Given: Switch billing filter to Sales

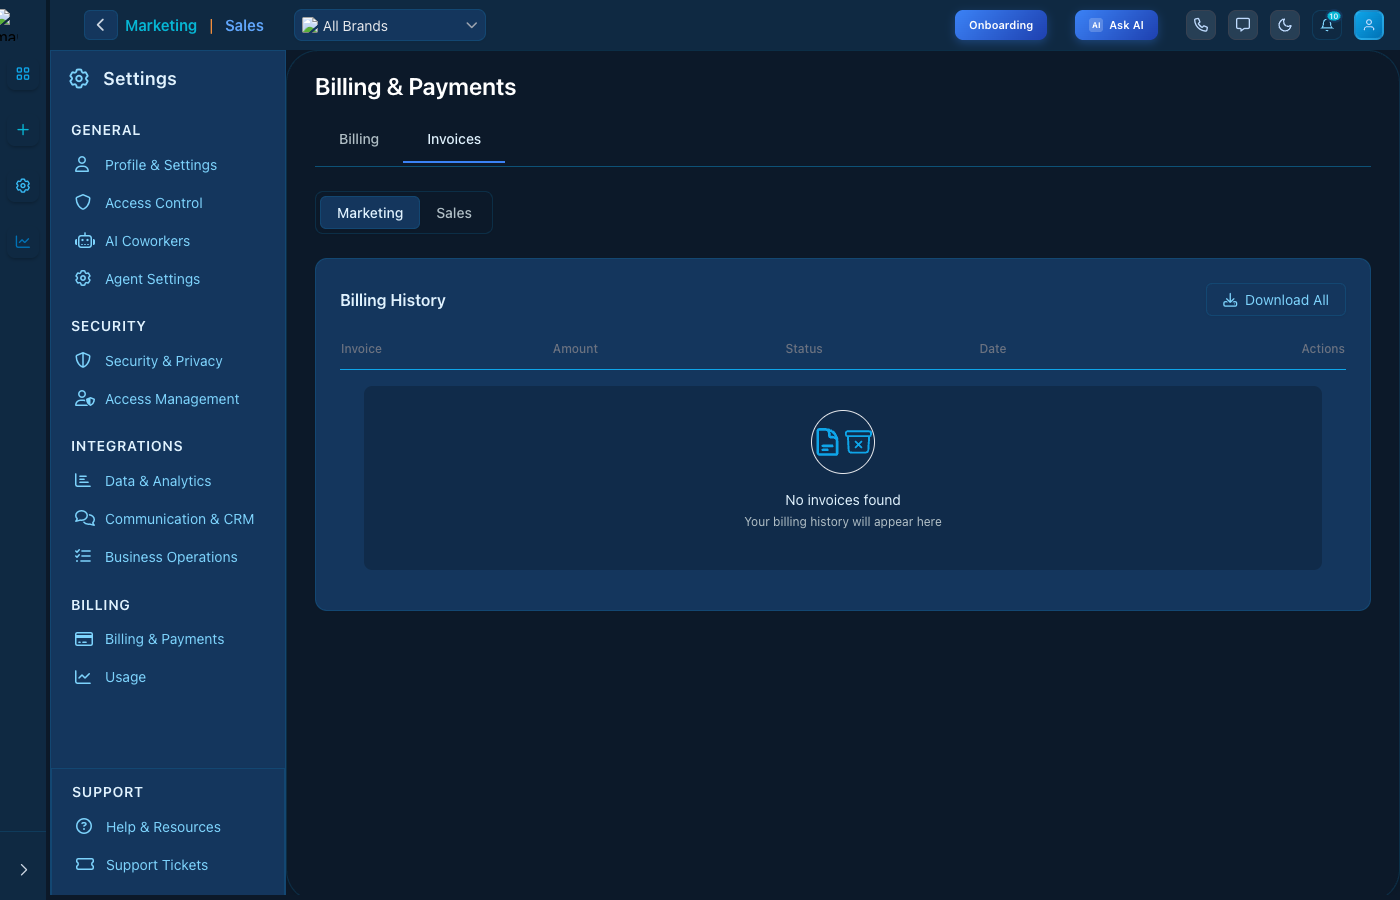Looking at the screenshot, I should pos(454,213).
